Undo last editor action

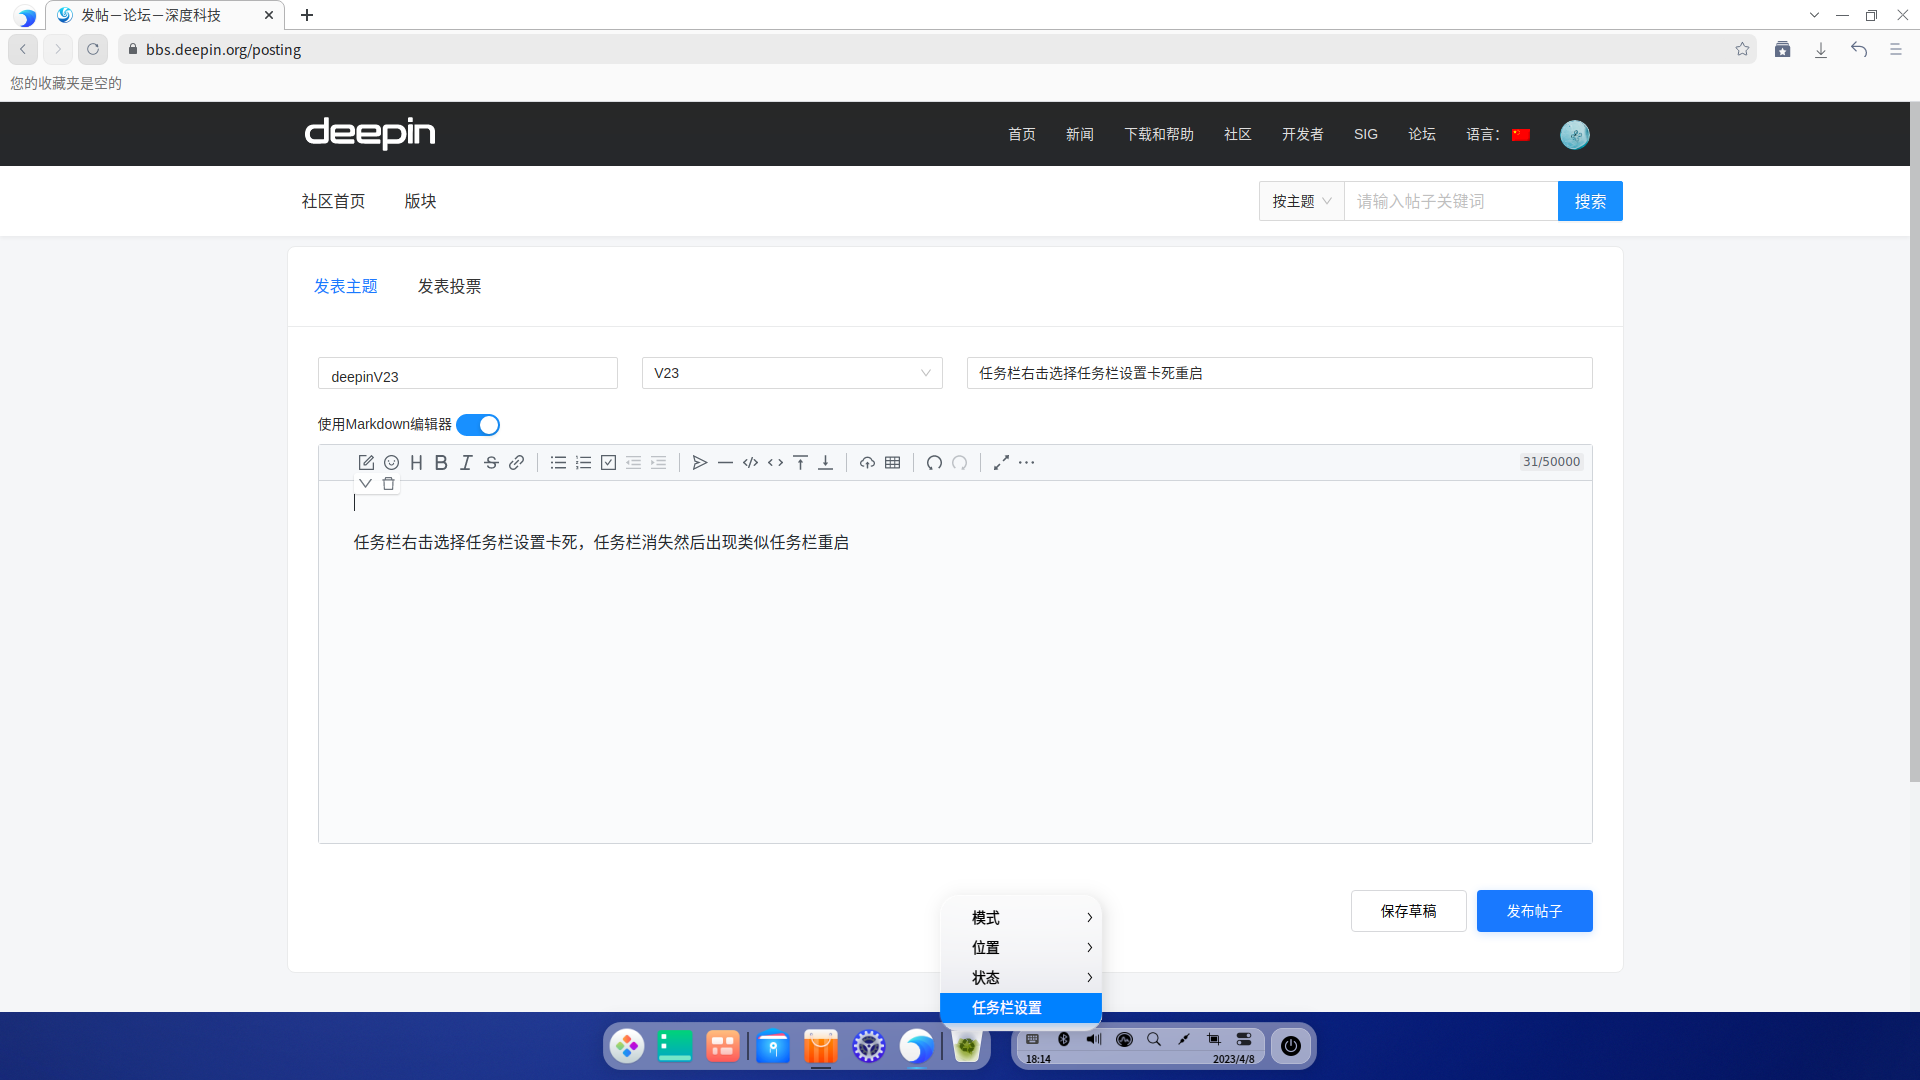934,463
